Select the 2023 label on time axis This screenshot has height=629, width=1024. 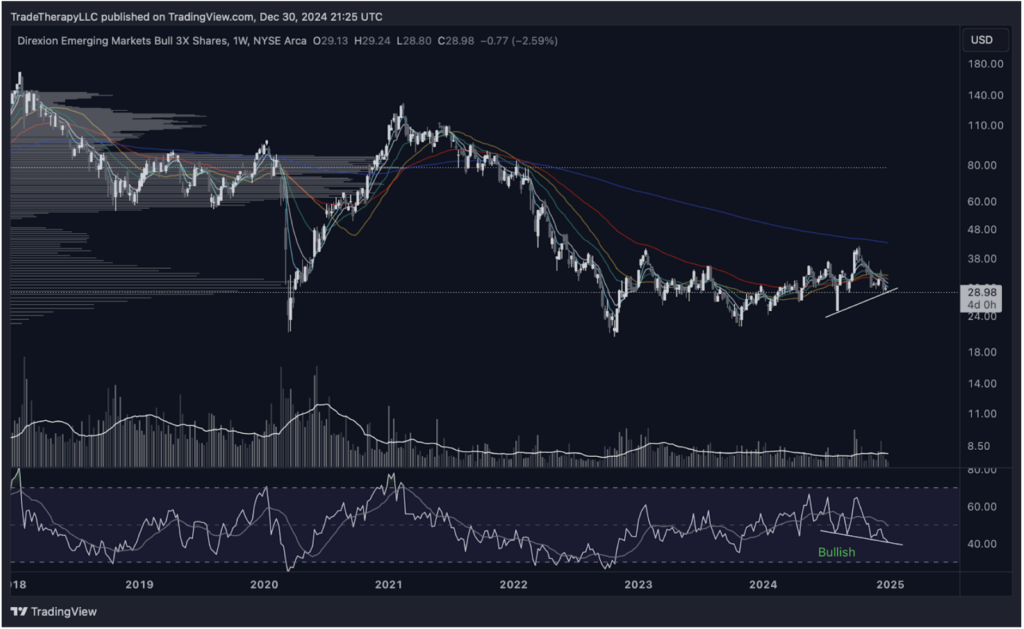(x=638, y=584)
